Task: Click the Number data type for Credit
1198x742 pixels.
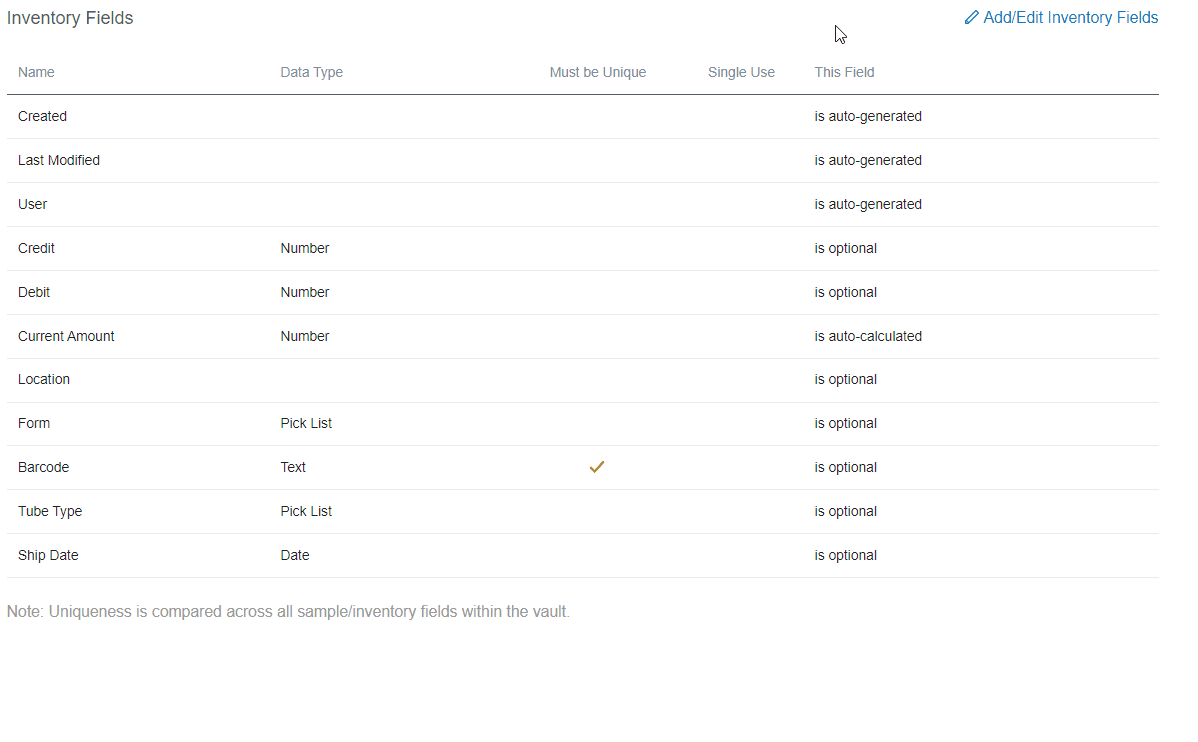Action: 305,248
